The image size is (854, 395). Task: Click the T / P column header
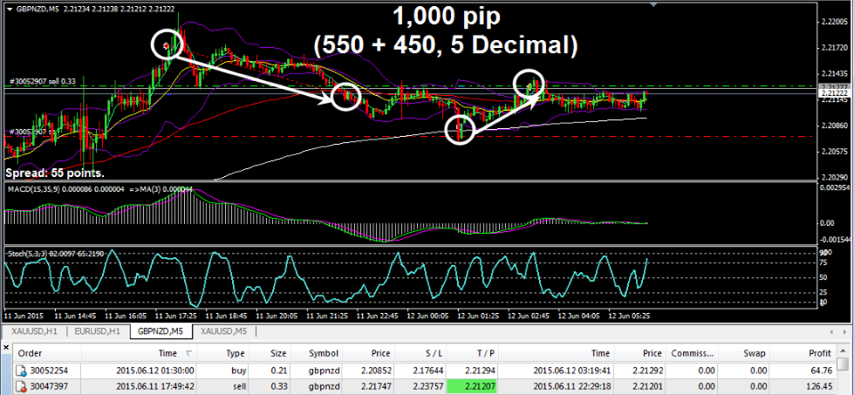pos(486,353)
